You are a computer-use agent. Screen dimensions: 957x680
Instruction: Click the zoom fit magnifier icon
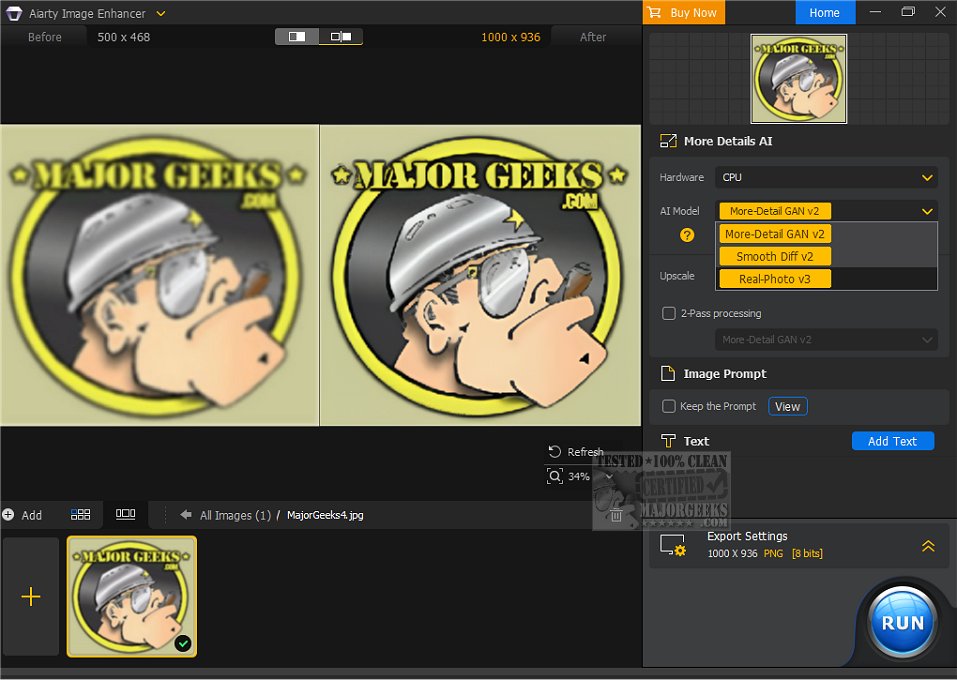pos(554,476)
